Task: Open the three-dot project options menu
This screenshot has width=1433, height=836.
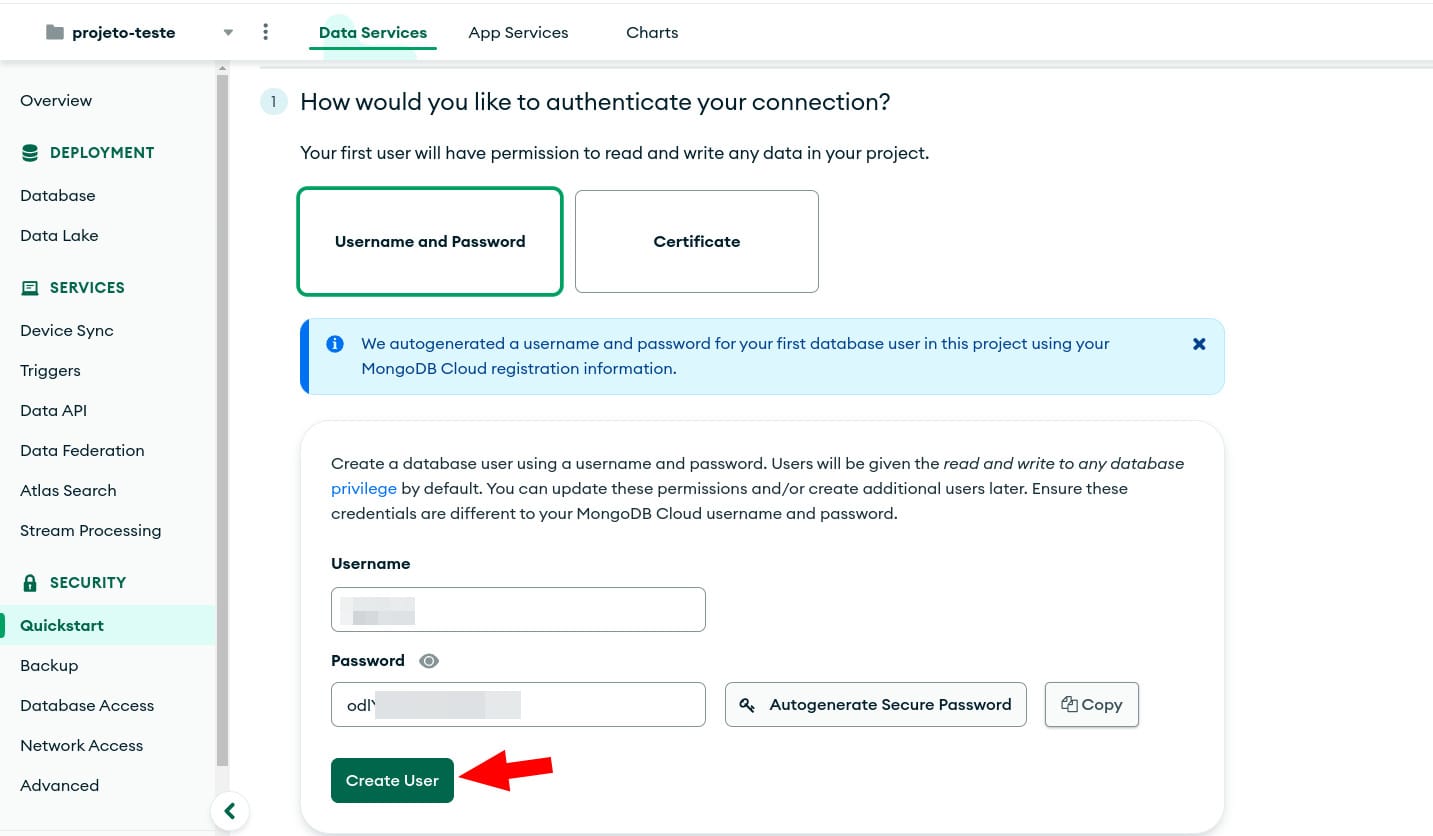Action: [x=265, y=32]
